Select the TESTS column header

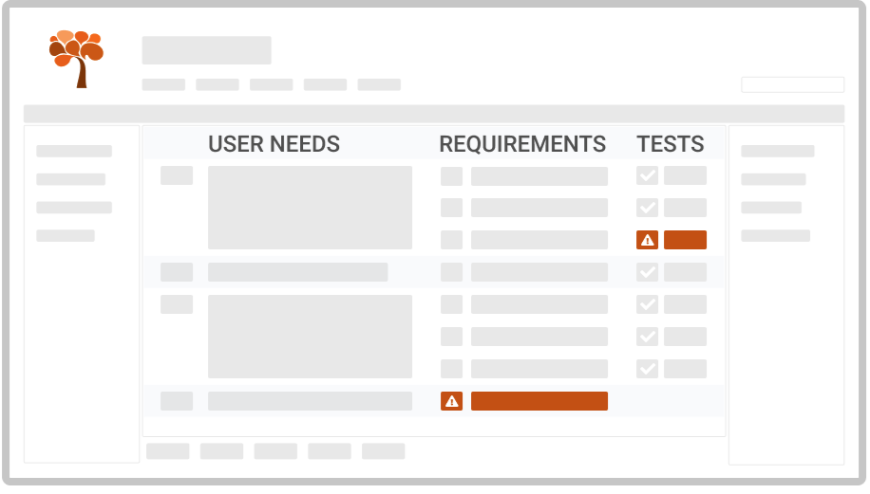point(670,144)
